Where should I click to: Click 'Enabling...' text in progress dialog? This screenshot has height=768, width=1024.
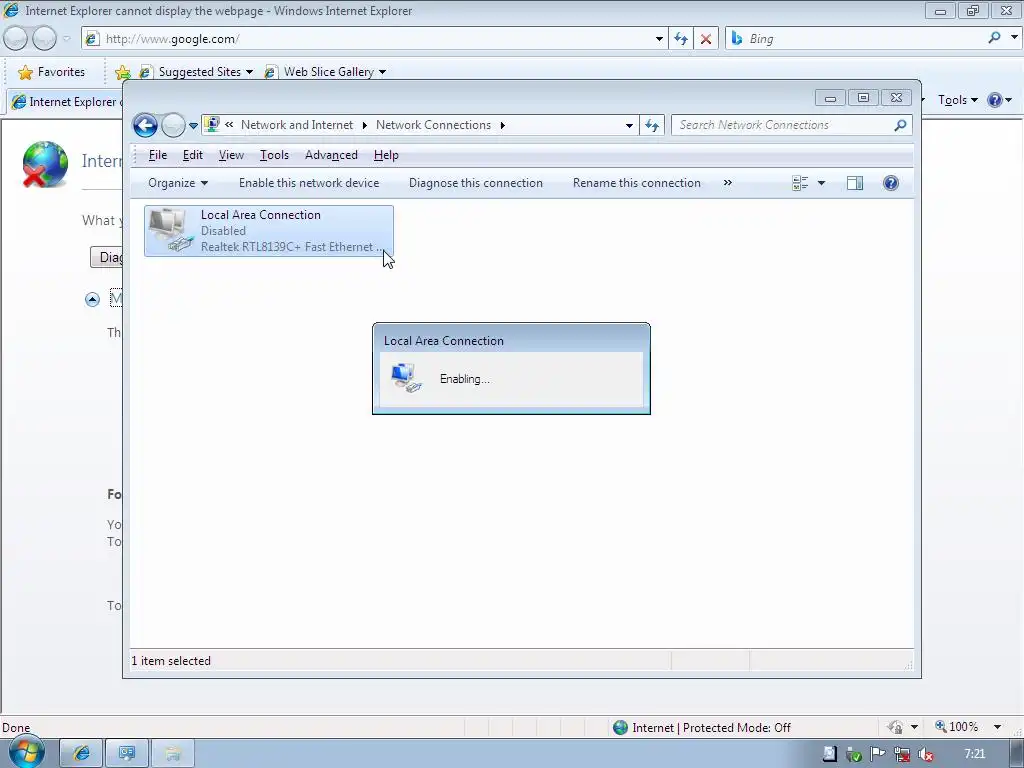[464, 379]
